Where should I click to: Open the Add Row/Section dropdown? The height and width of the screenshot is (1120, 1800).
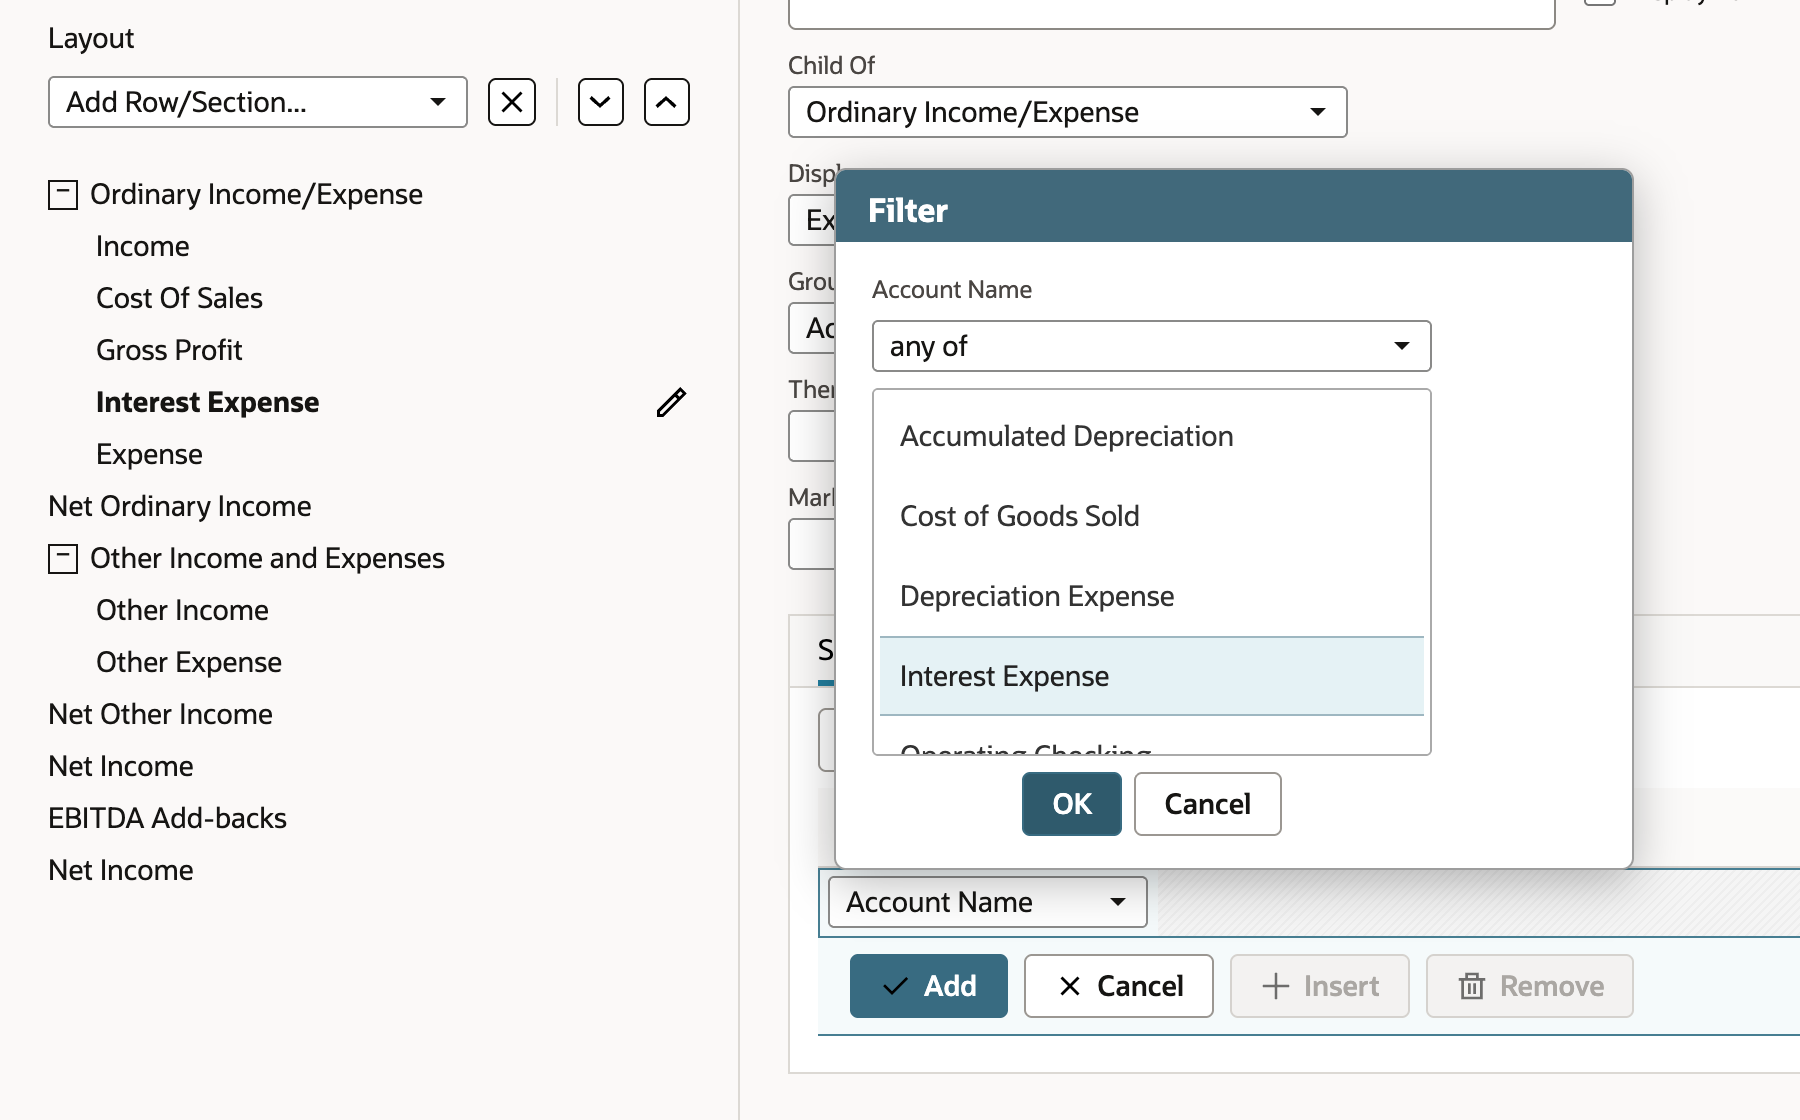(x=258, y=102)
